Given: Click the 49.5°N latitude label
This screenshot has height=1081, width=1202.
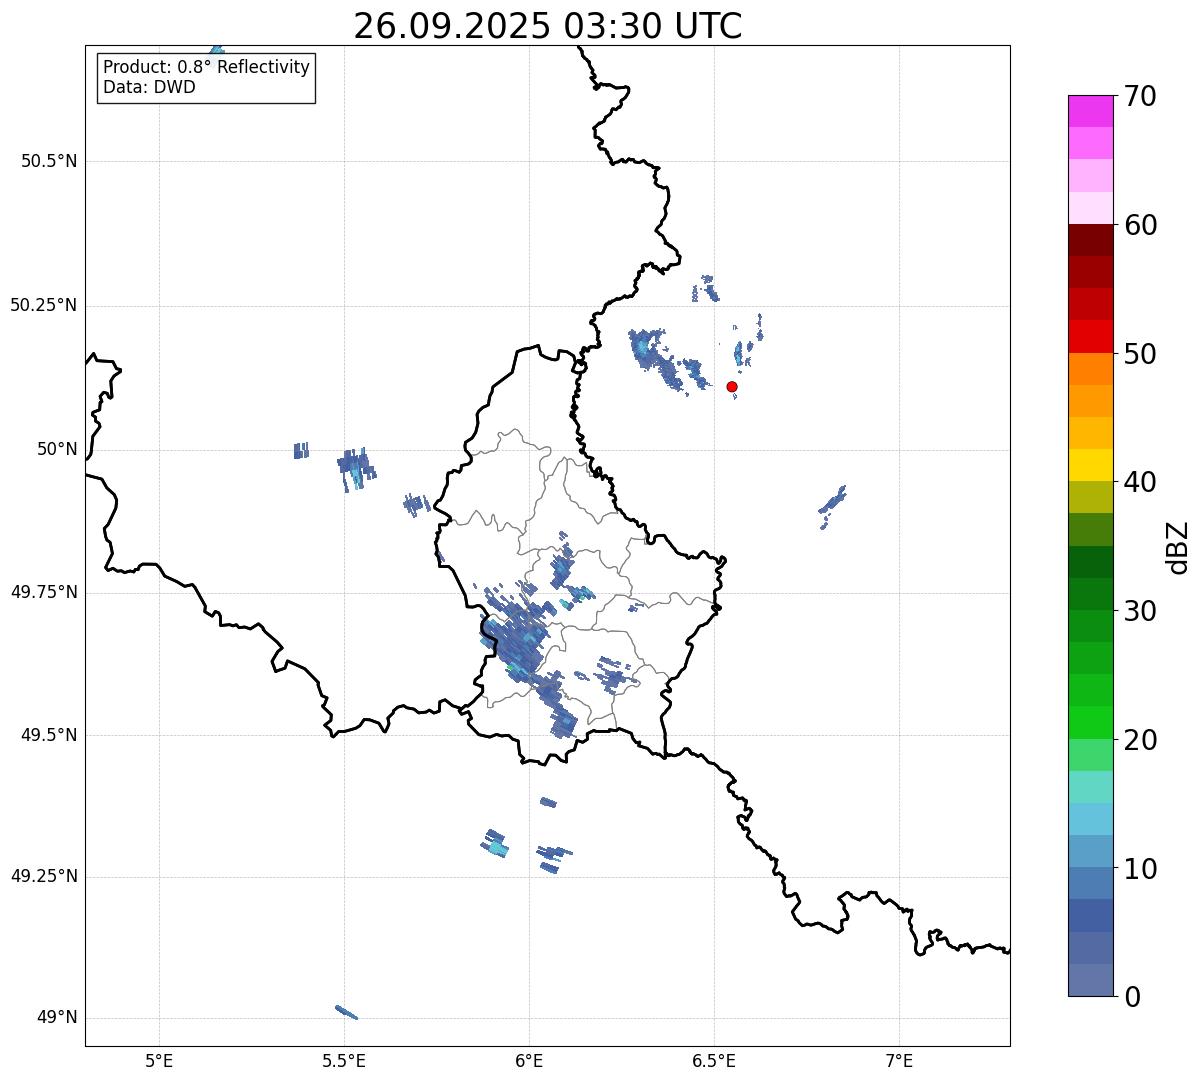Looking at the screenshot, I should point(49,735).
